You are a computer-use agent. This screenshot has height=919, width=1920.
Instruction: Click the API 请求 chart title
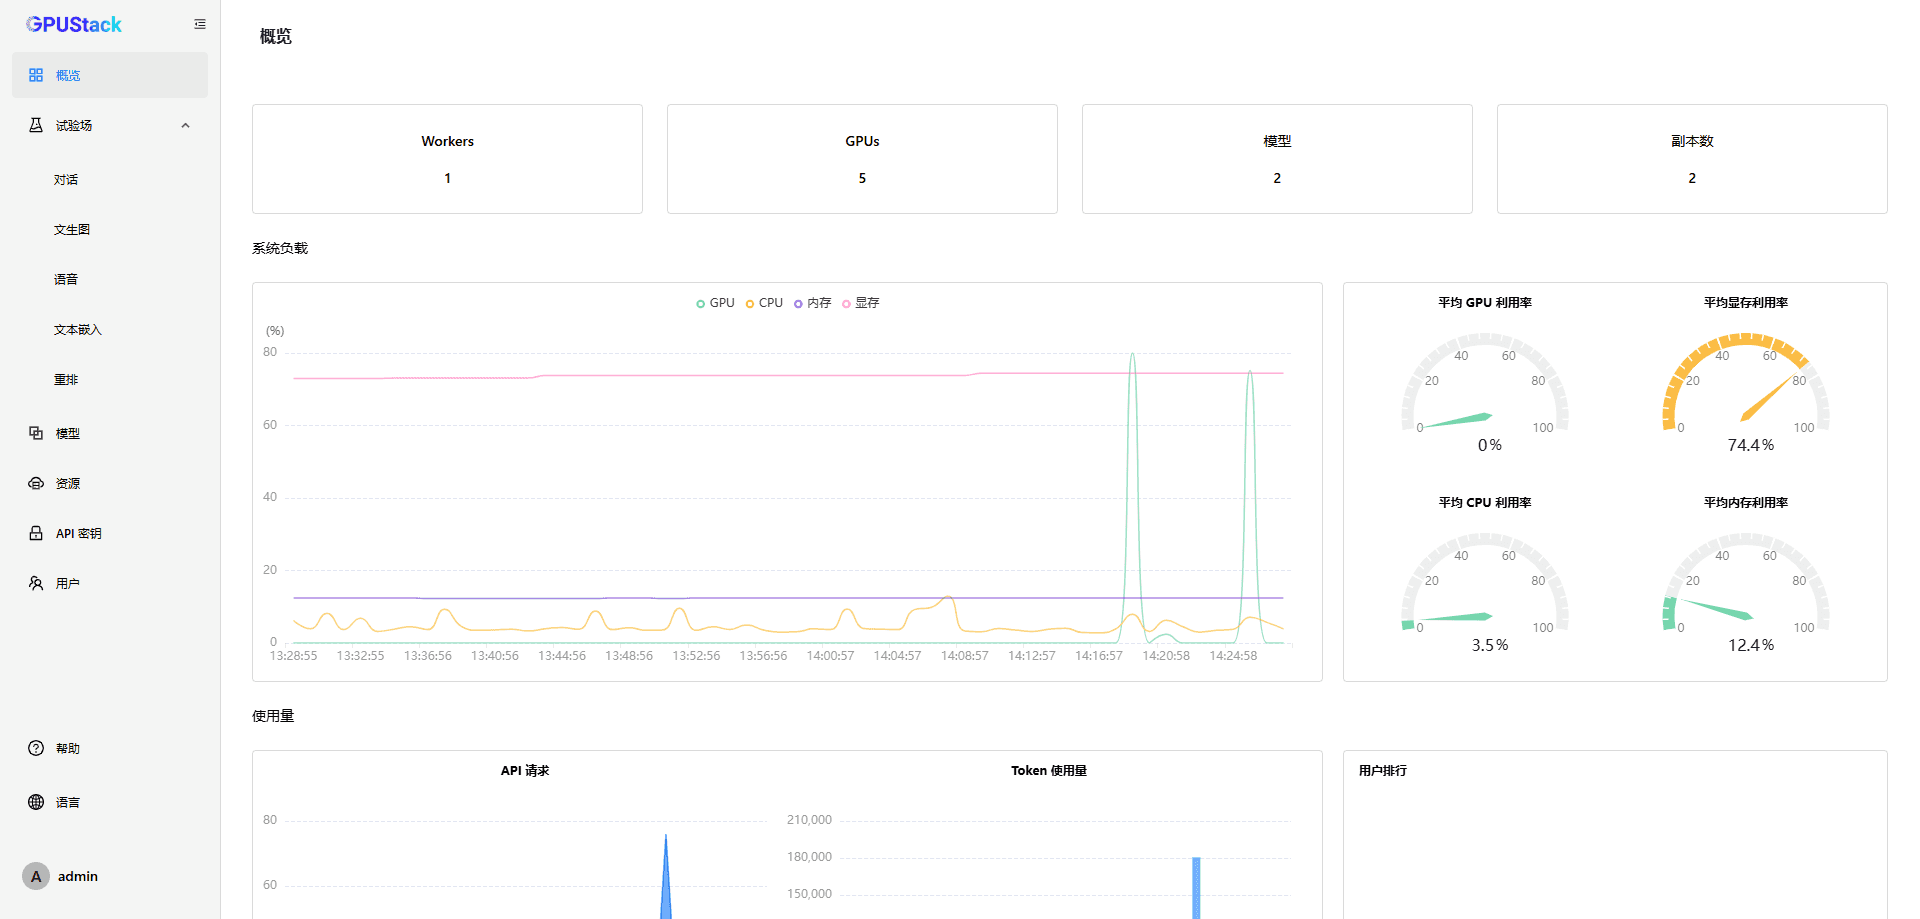525,770
